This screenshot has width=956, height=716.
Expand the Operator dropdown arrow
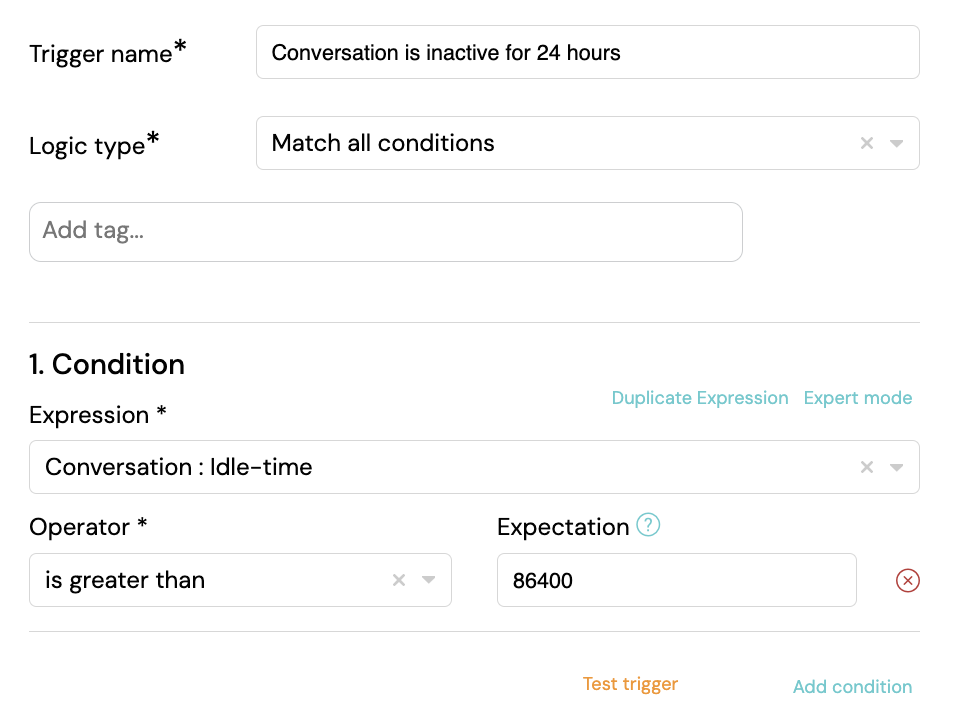coord(429,580)
